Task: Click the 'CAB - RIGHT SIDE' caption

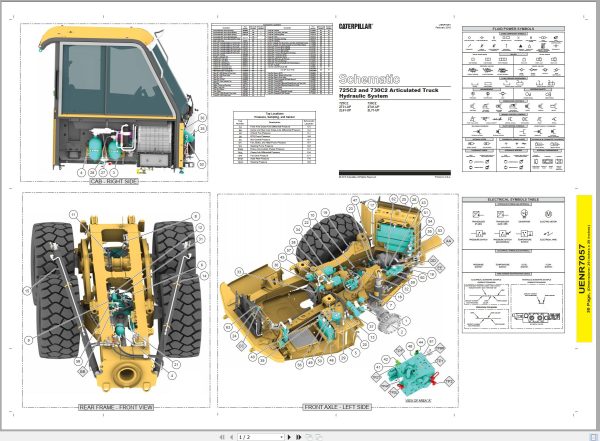Action: (x=114, y=181)
